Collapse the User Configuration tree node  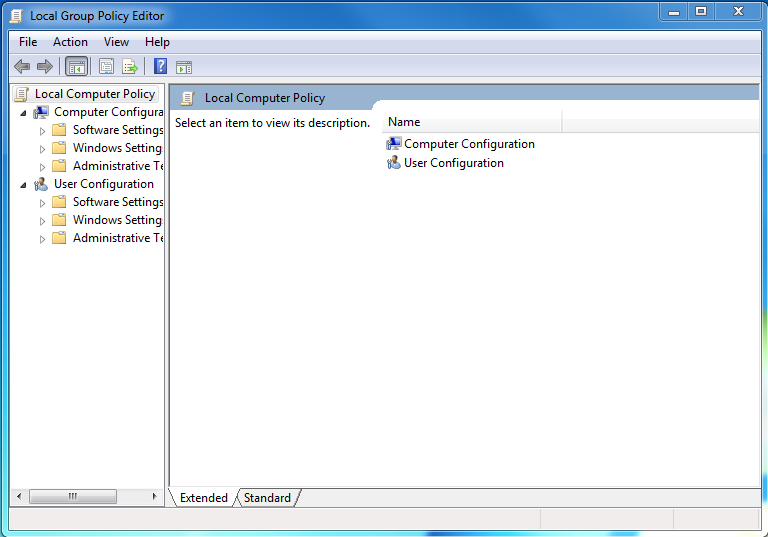[x=23, y=185]
